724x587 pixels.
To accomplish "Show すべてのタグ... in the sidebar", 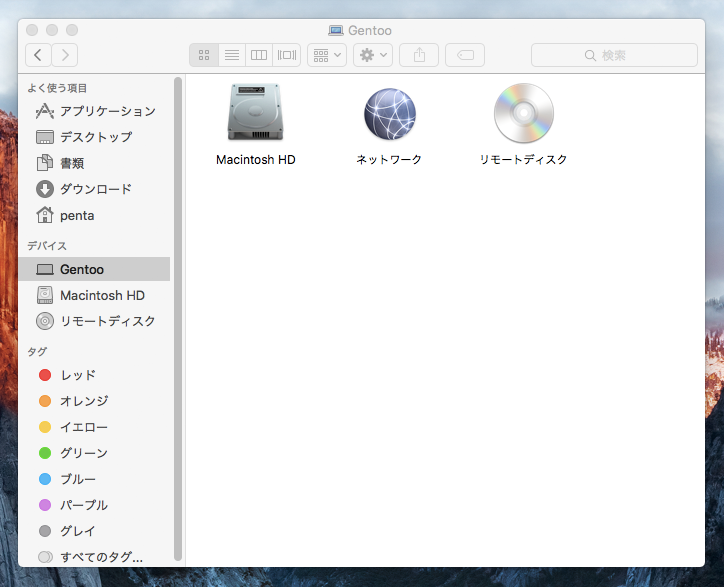I will pyautogui.click(x=96, y=557).
